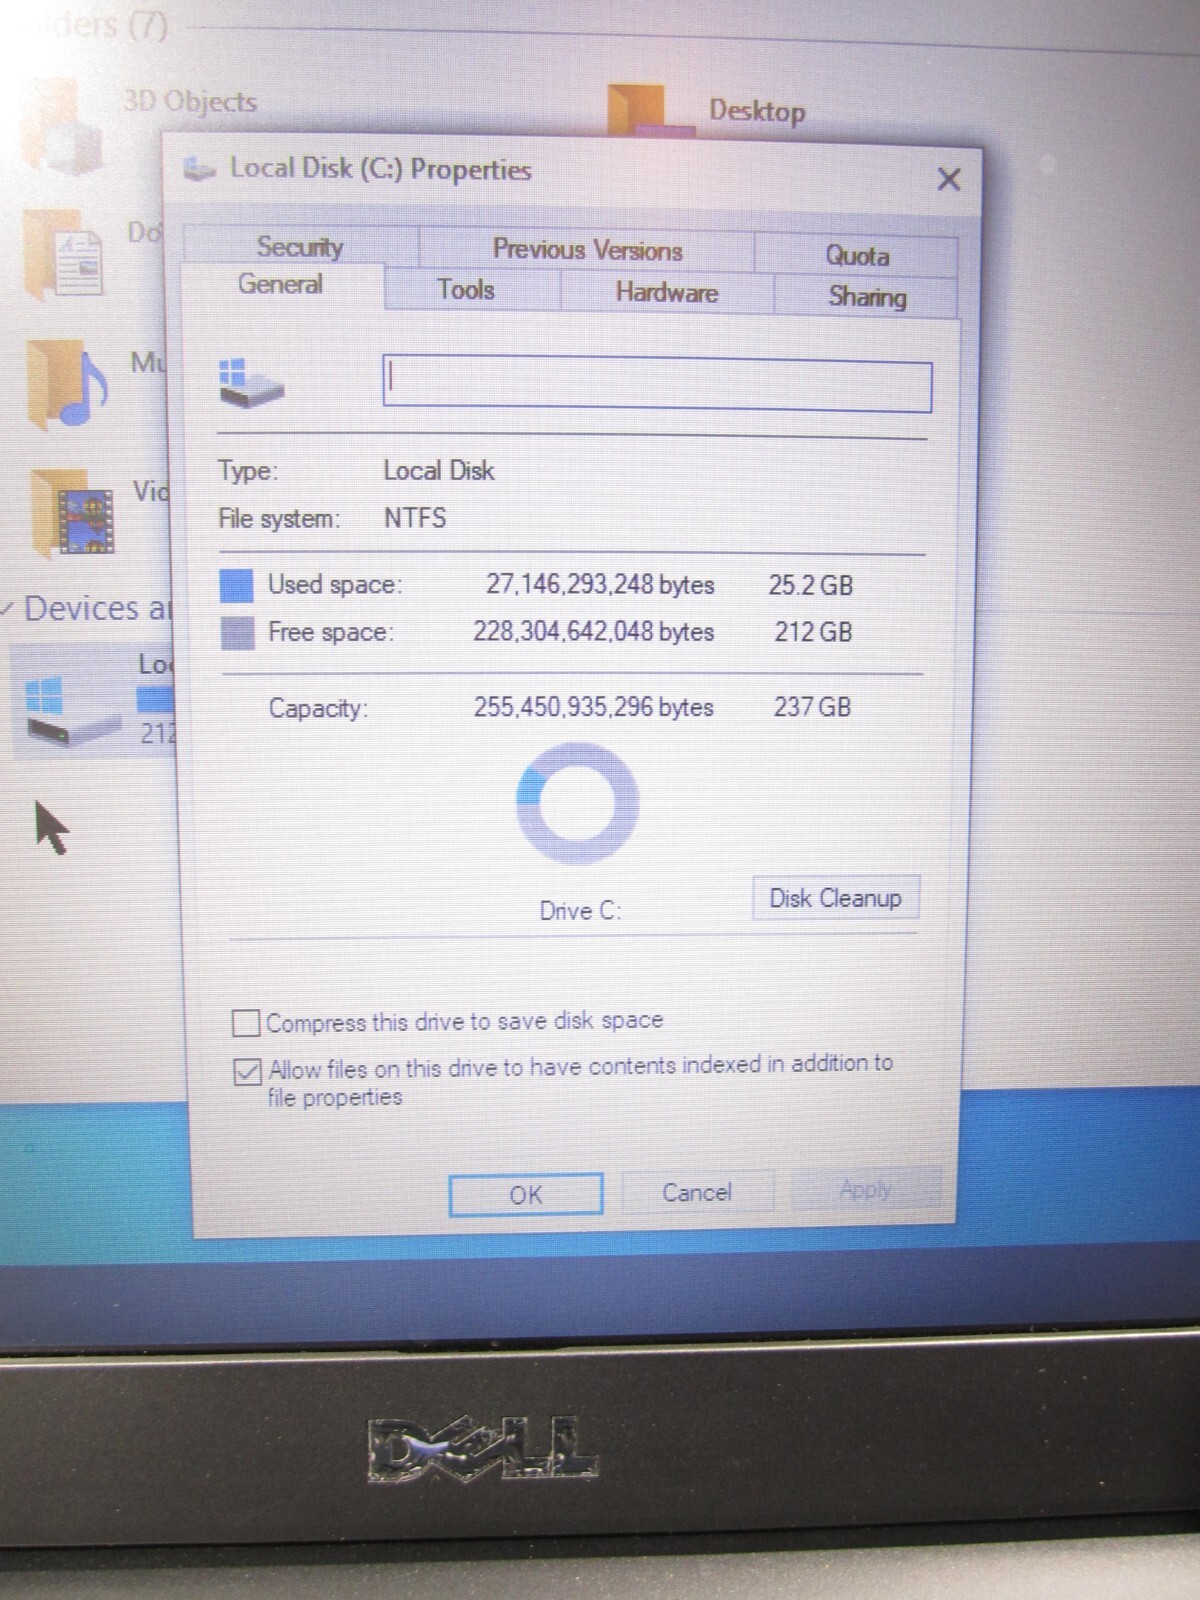Image resolution: width=1200 pixels, height=1600 pixels.
Task: Switch to the Sharing tab
Action: pos(867,297)
